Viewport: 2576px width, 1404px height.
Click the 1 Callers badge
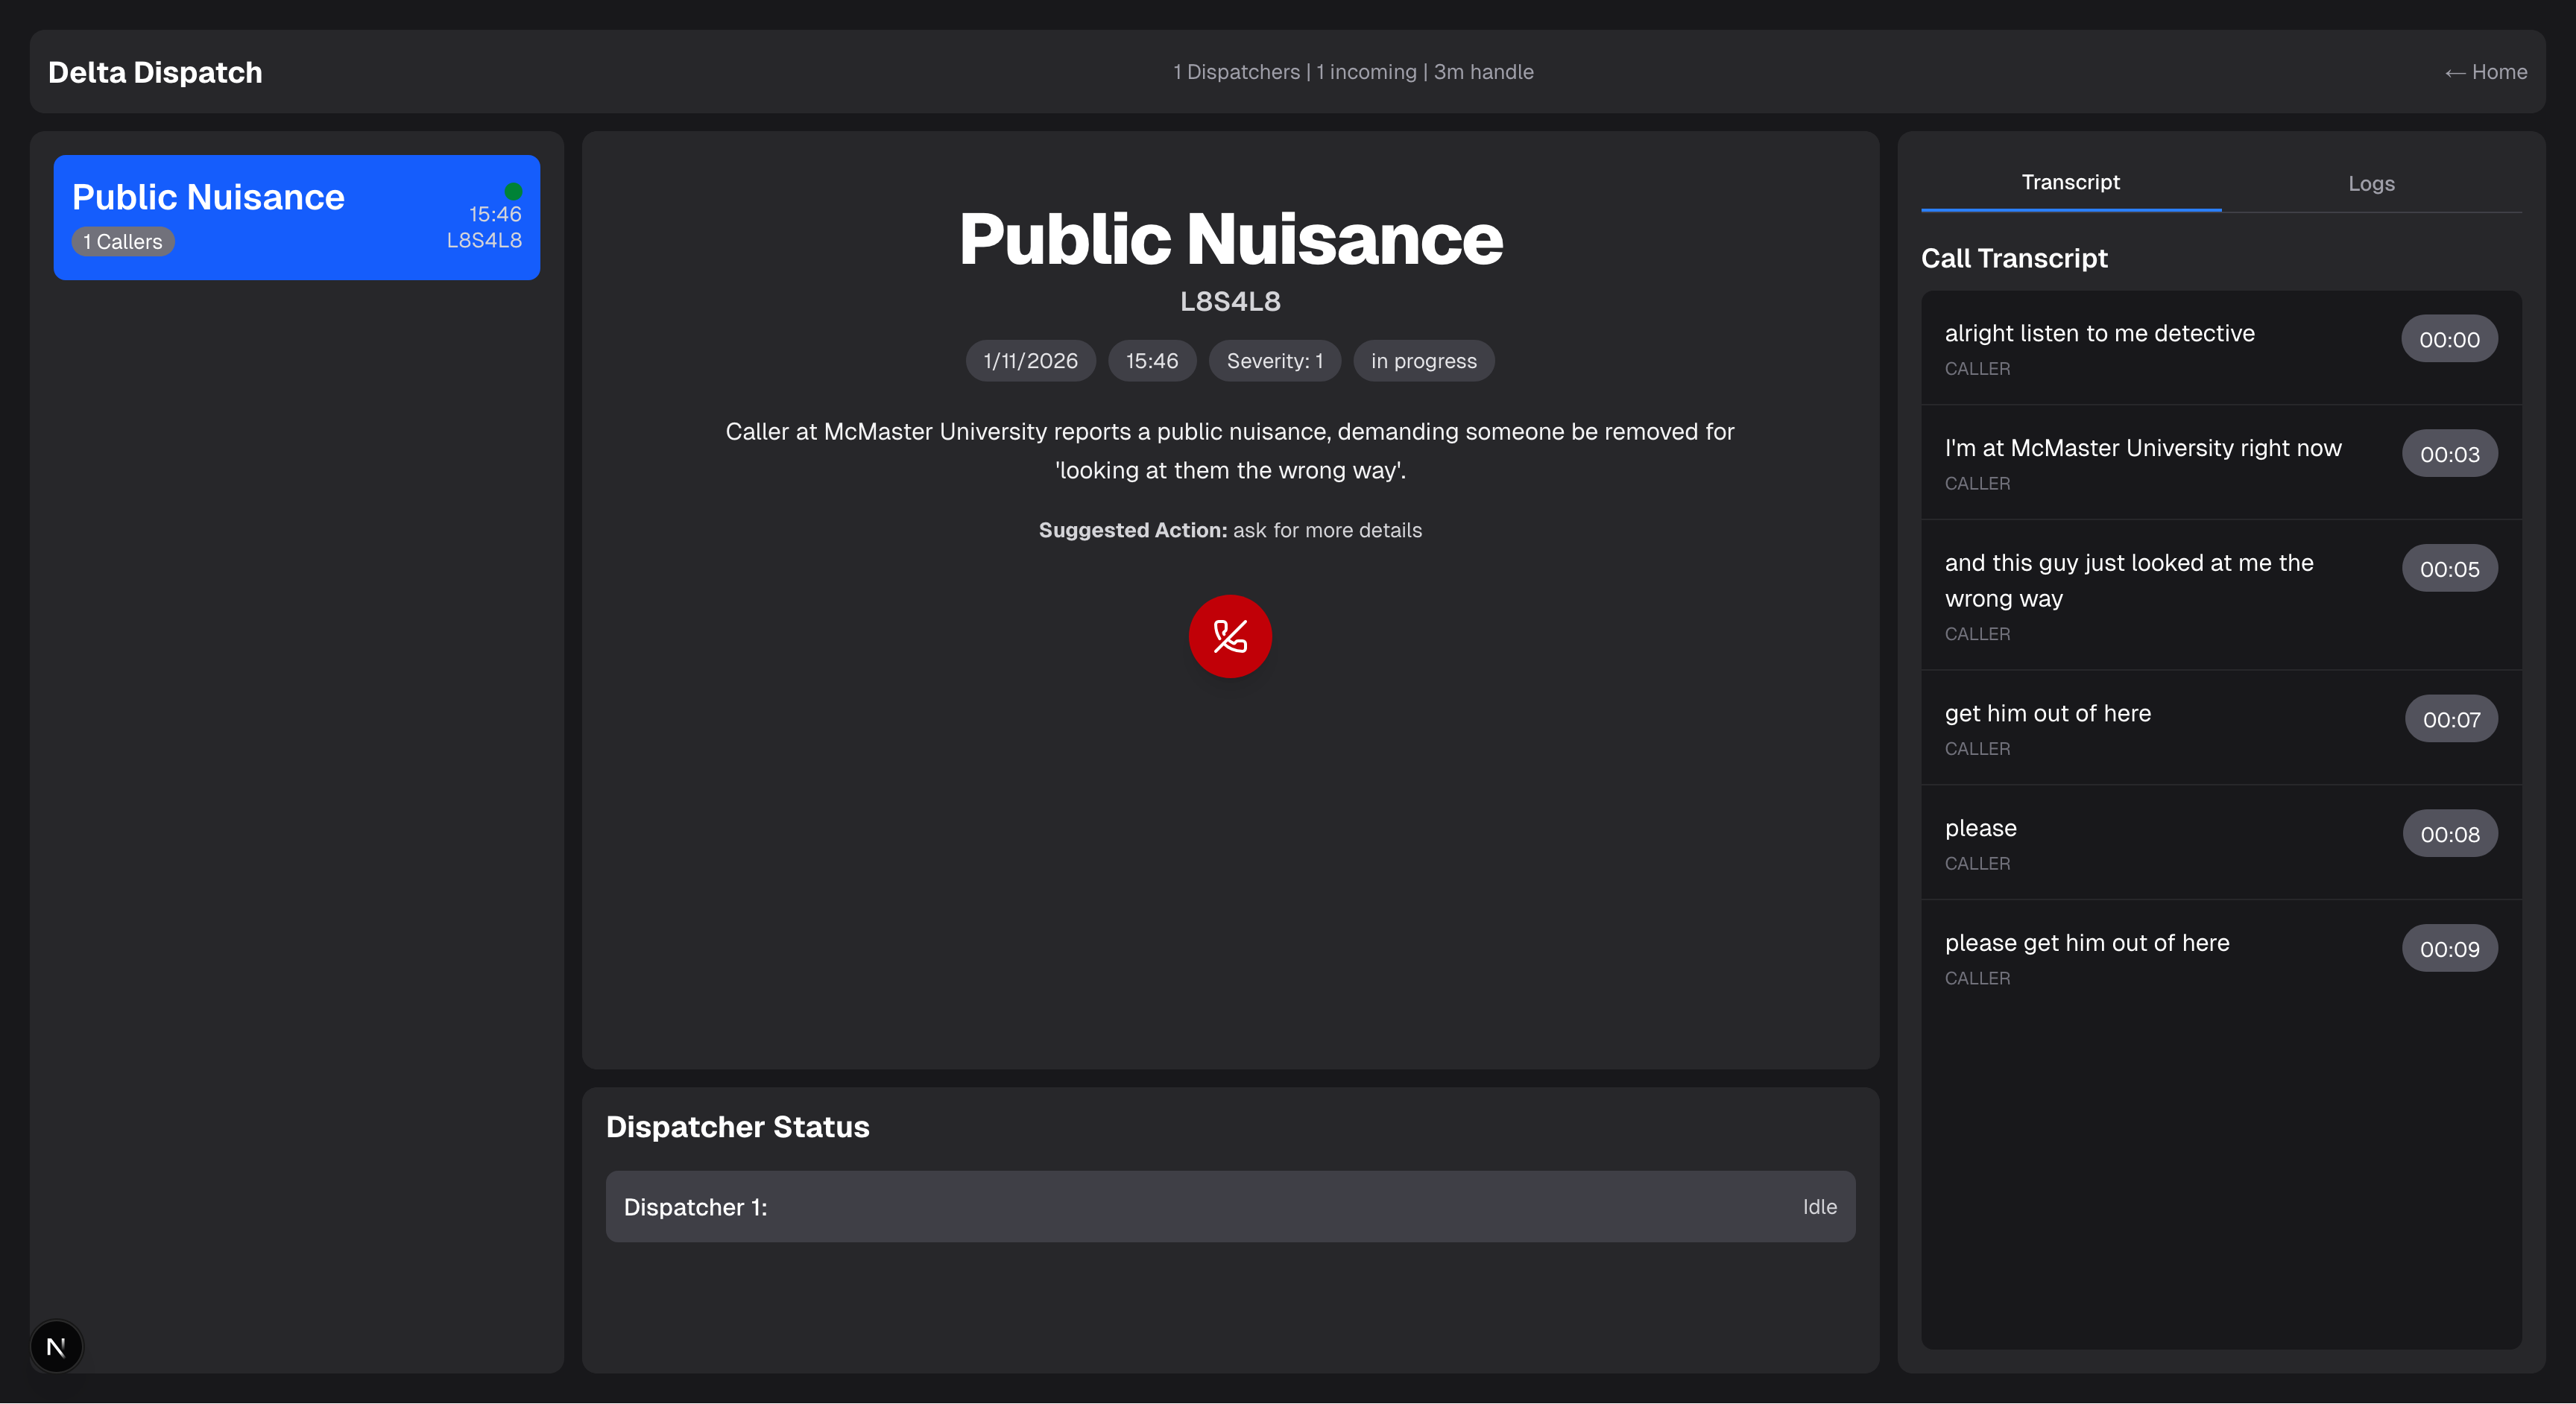(x=123, y=242)
